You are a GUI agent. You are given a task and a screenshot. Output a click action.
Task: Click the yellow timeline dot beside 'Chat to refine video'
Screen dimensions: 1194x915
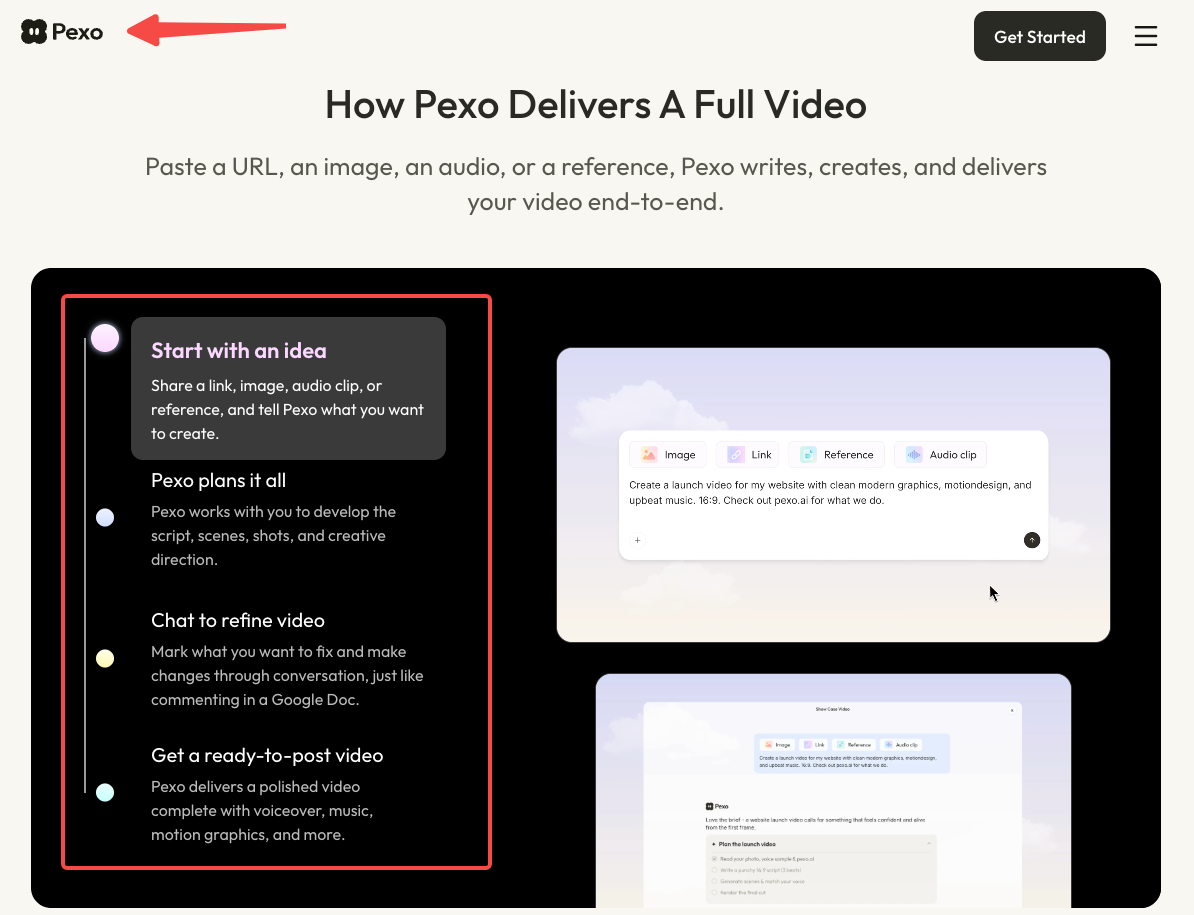pos(105,658)
